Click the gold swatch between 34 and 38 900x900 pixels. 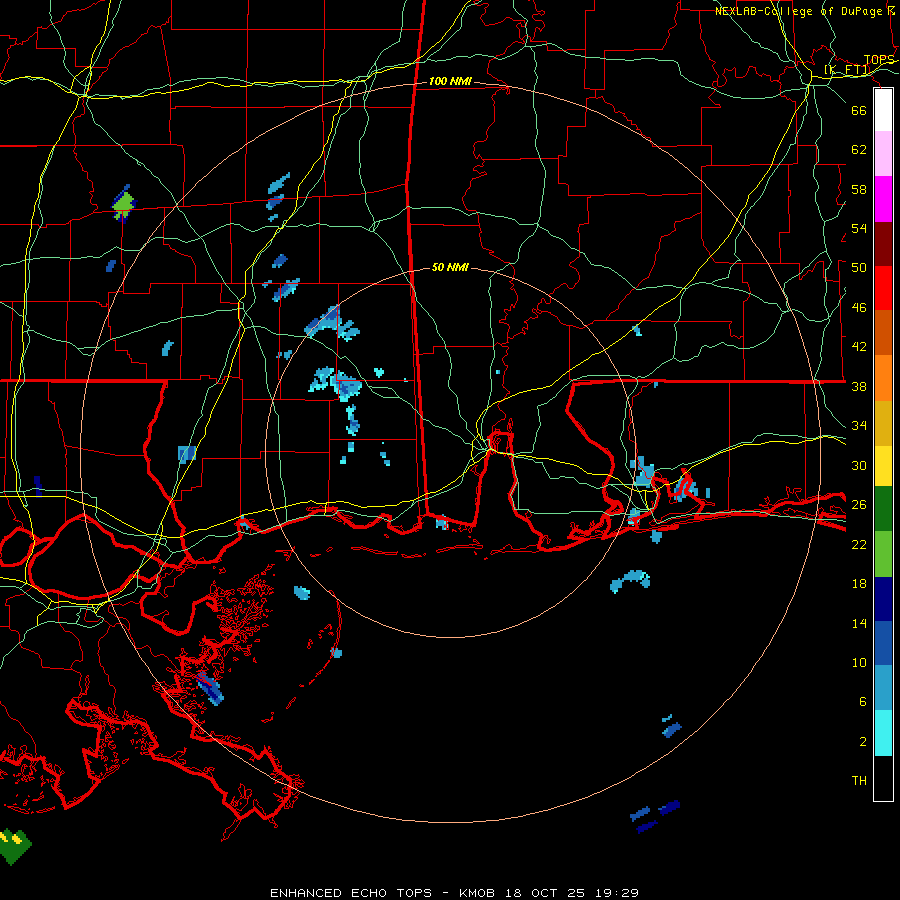[x=883, y=423]
